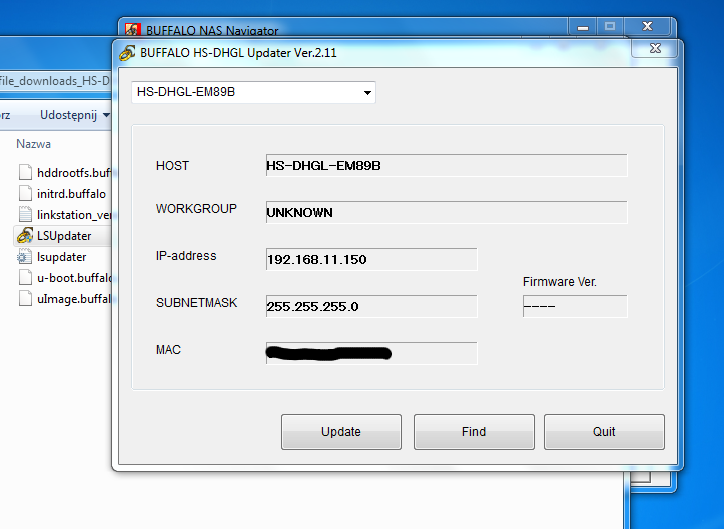724x529 pixels.
Task: Click the updater title bar app icon
Action: (127, 53)
